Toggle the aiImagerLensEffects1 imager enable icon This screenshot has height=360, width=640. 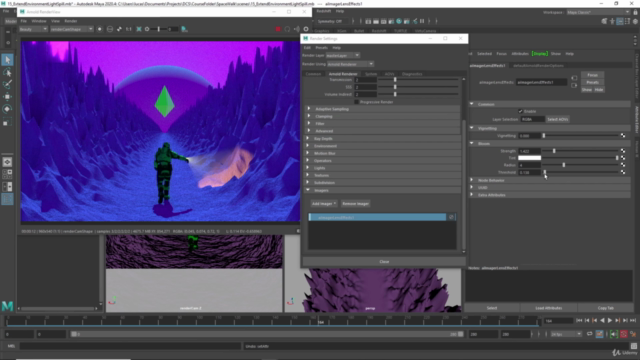[451, 217]
